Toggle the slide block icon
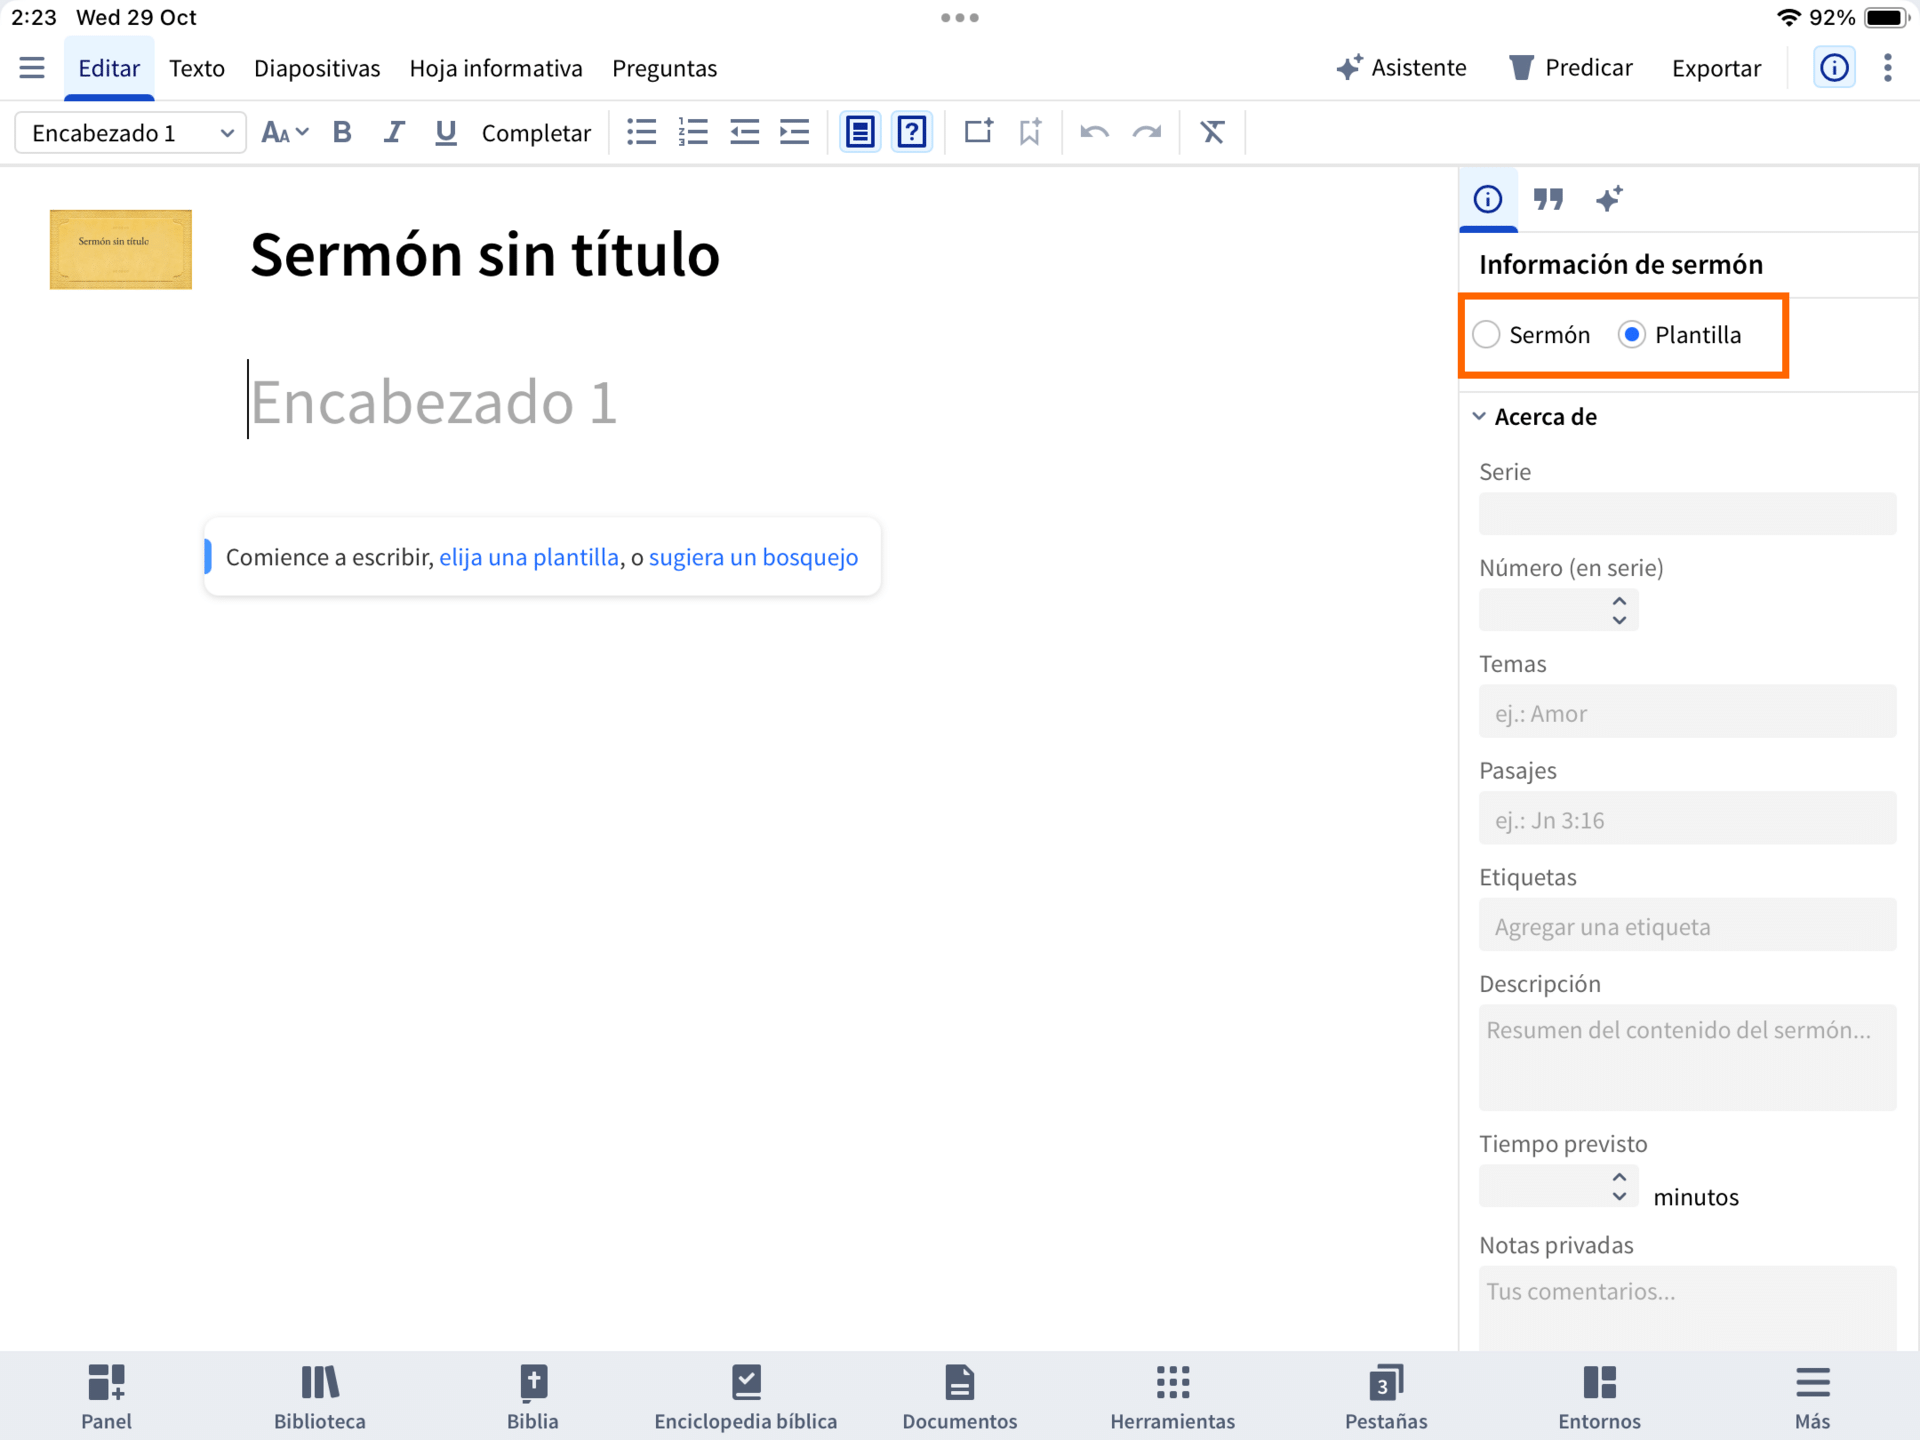Screen dimensions: 1920x1440 point(860,132)
